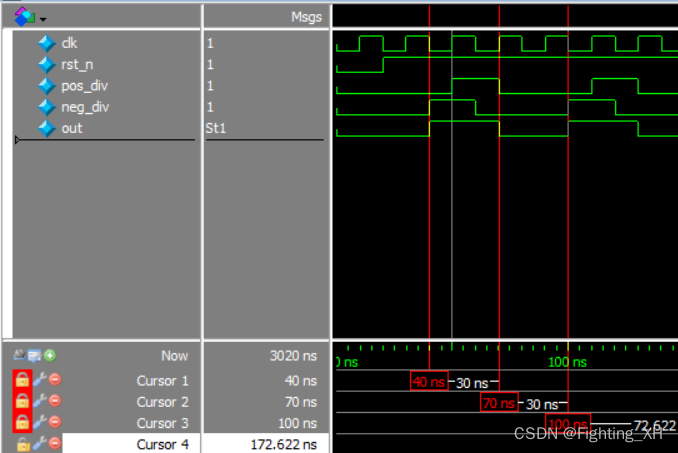Click the Cursor 3 value 100 ns

pos(297,423)
